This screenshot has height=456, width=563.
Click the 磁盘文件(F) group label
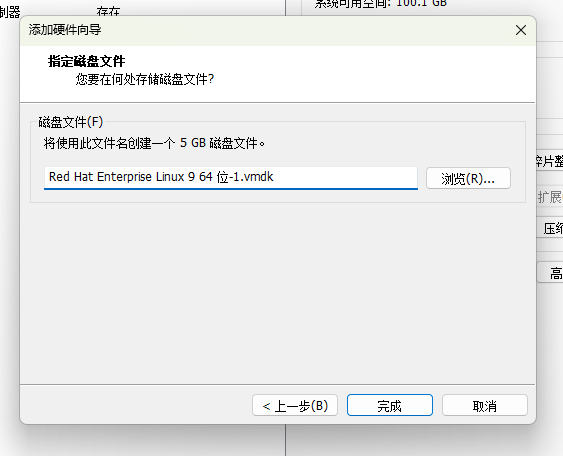pos(71,122)
